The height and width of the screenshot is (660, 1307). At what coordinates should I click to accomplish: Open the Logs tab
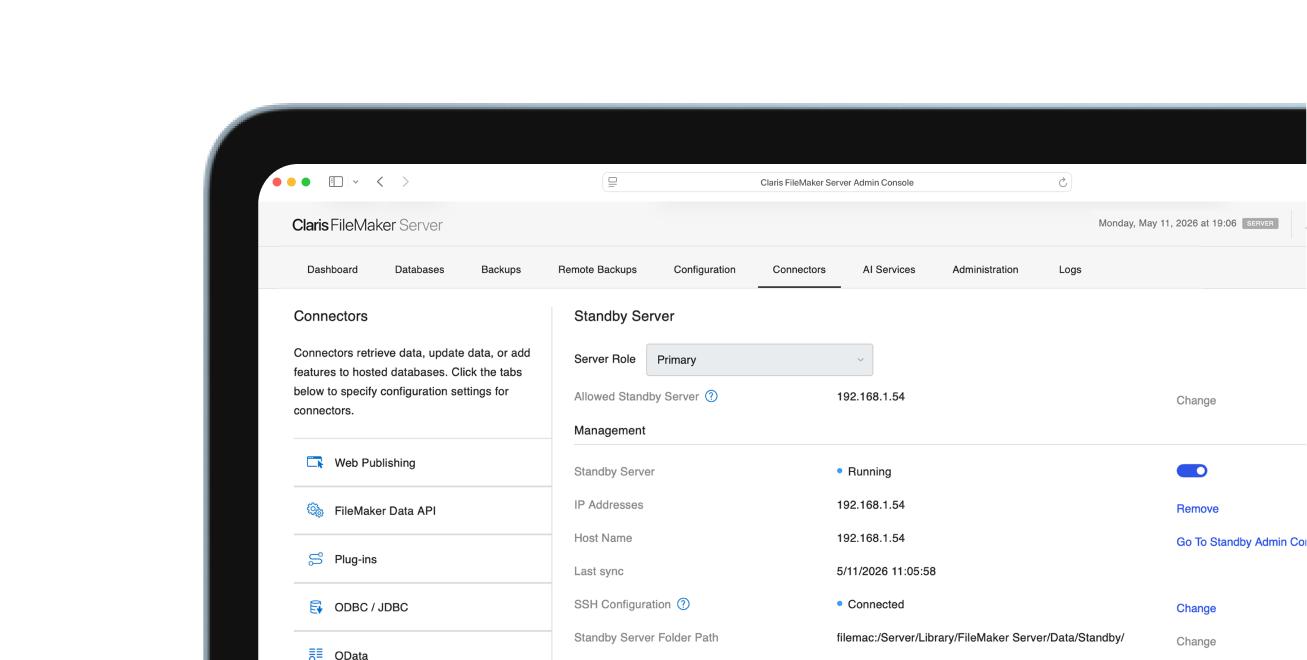(1070, 270)
